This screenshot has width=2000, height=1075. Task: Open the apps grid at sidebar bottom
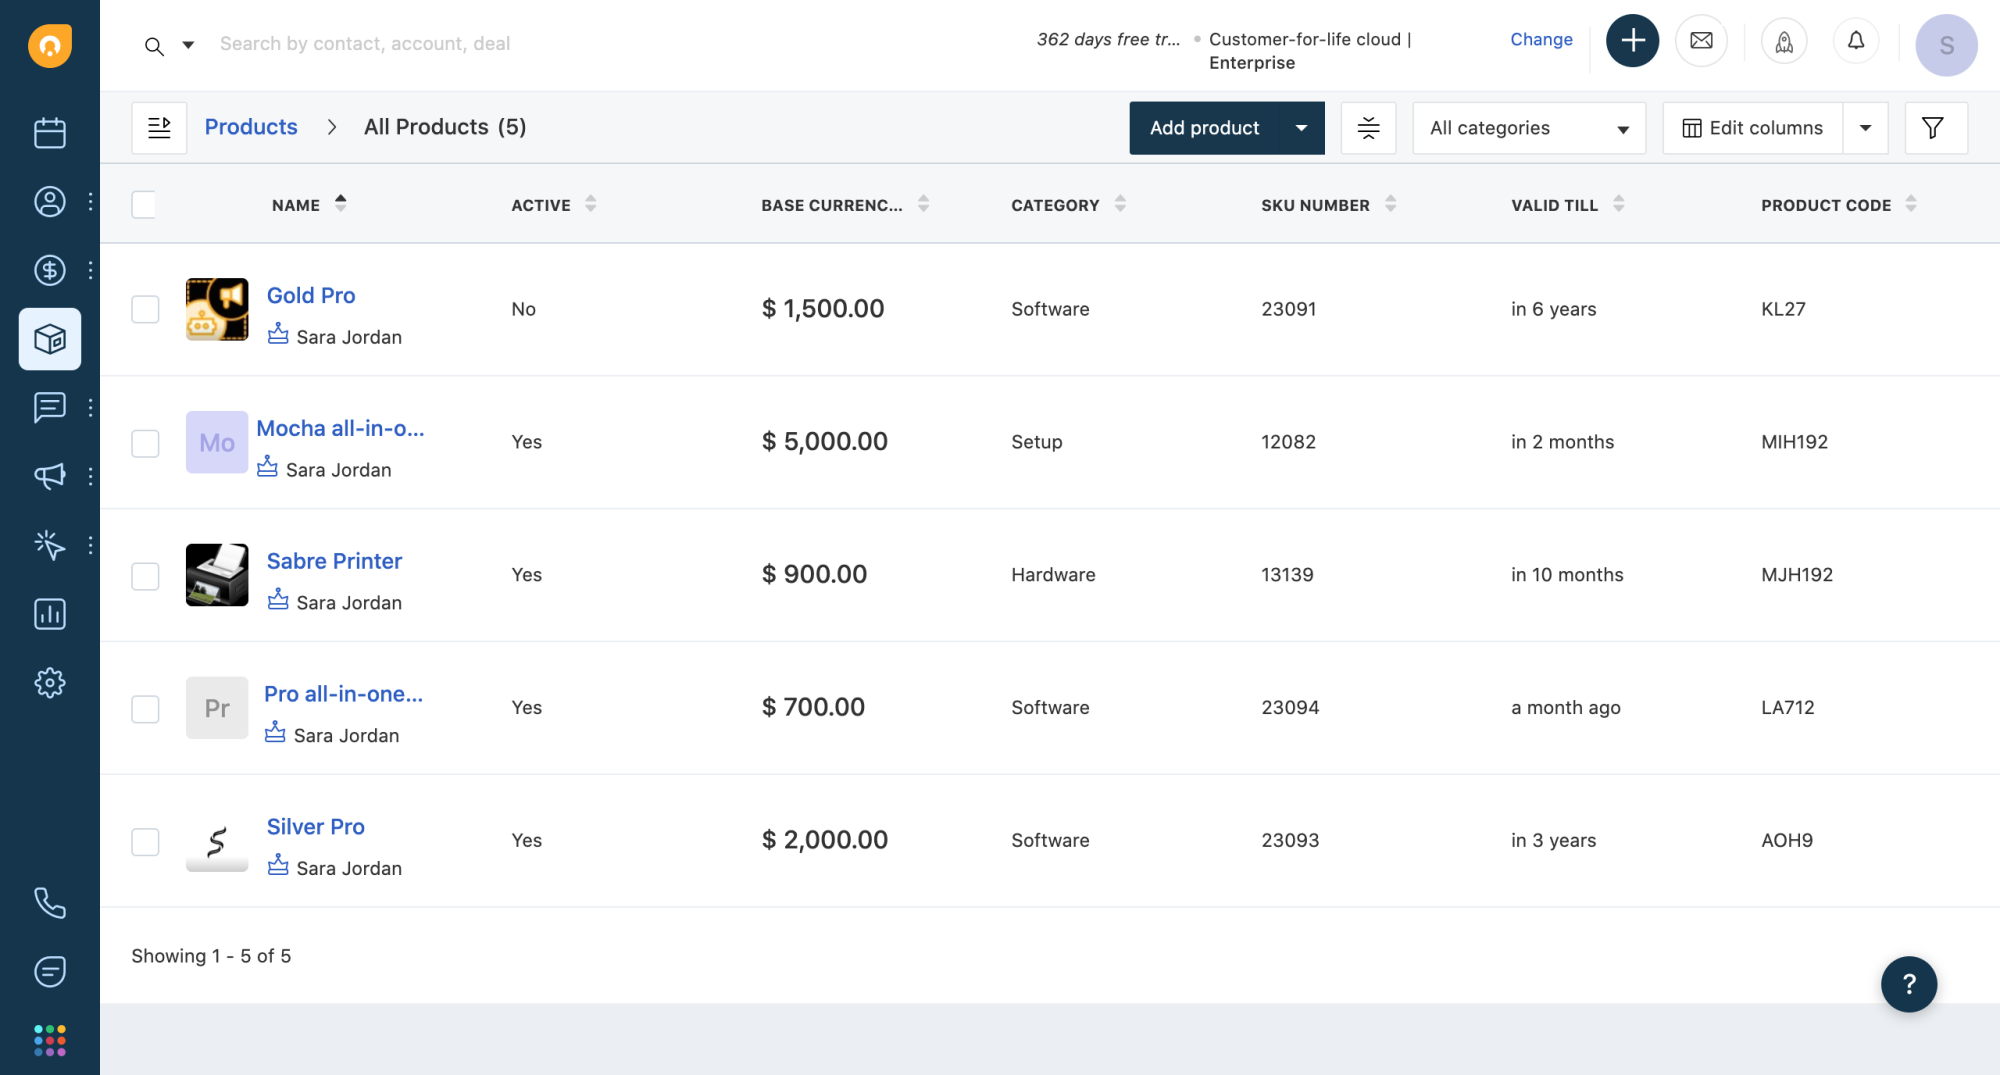tap(50, 1040)
